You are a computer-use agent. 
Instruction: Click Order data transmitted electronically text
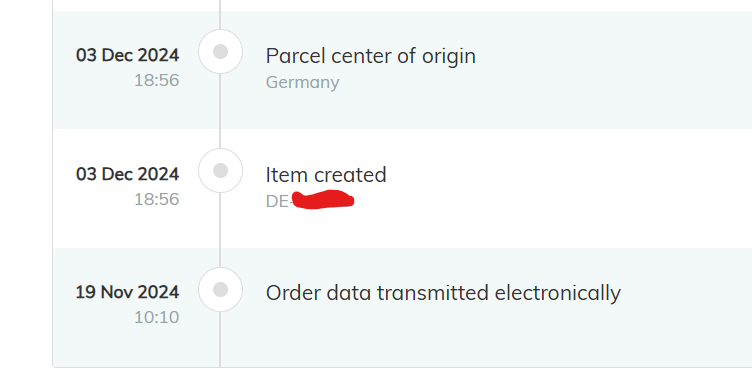tap(443, 293)
